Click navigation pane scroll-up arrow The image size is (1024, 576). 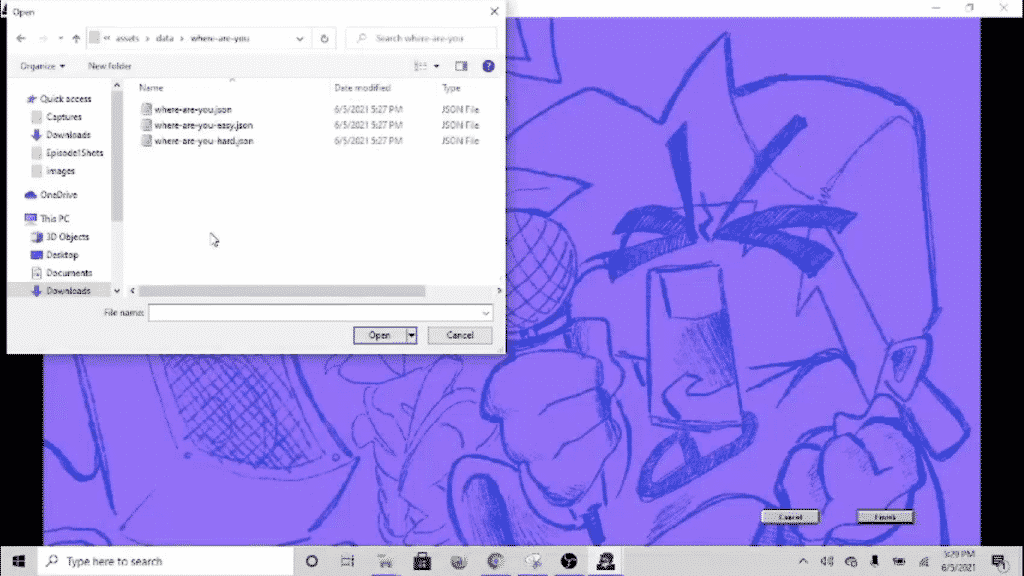pyautogui.click(x=117, y=86)
